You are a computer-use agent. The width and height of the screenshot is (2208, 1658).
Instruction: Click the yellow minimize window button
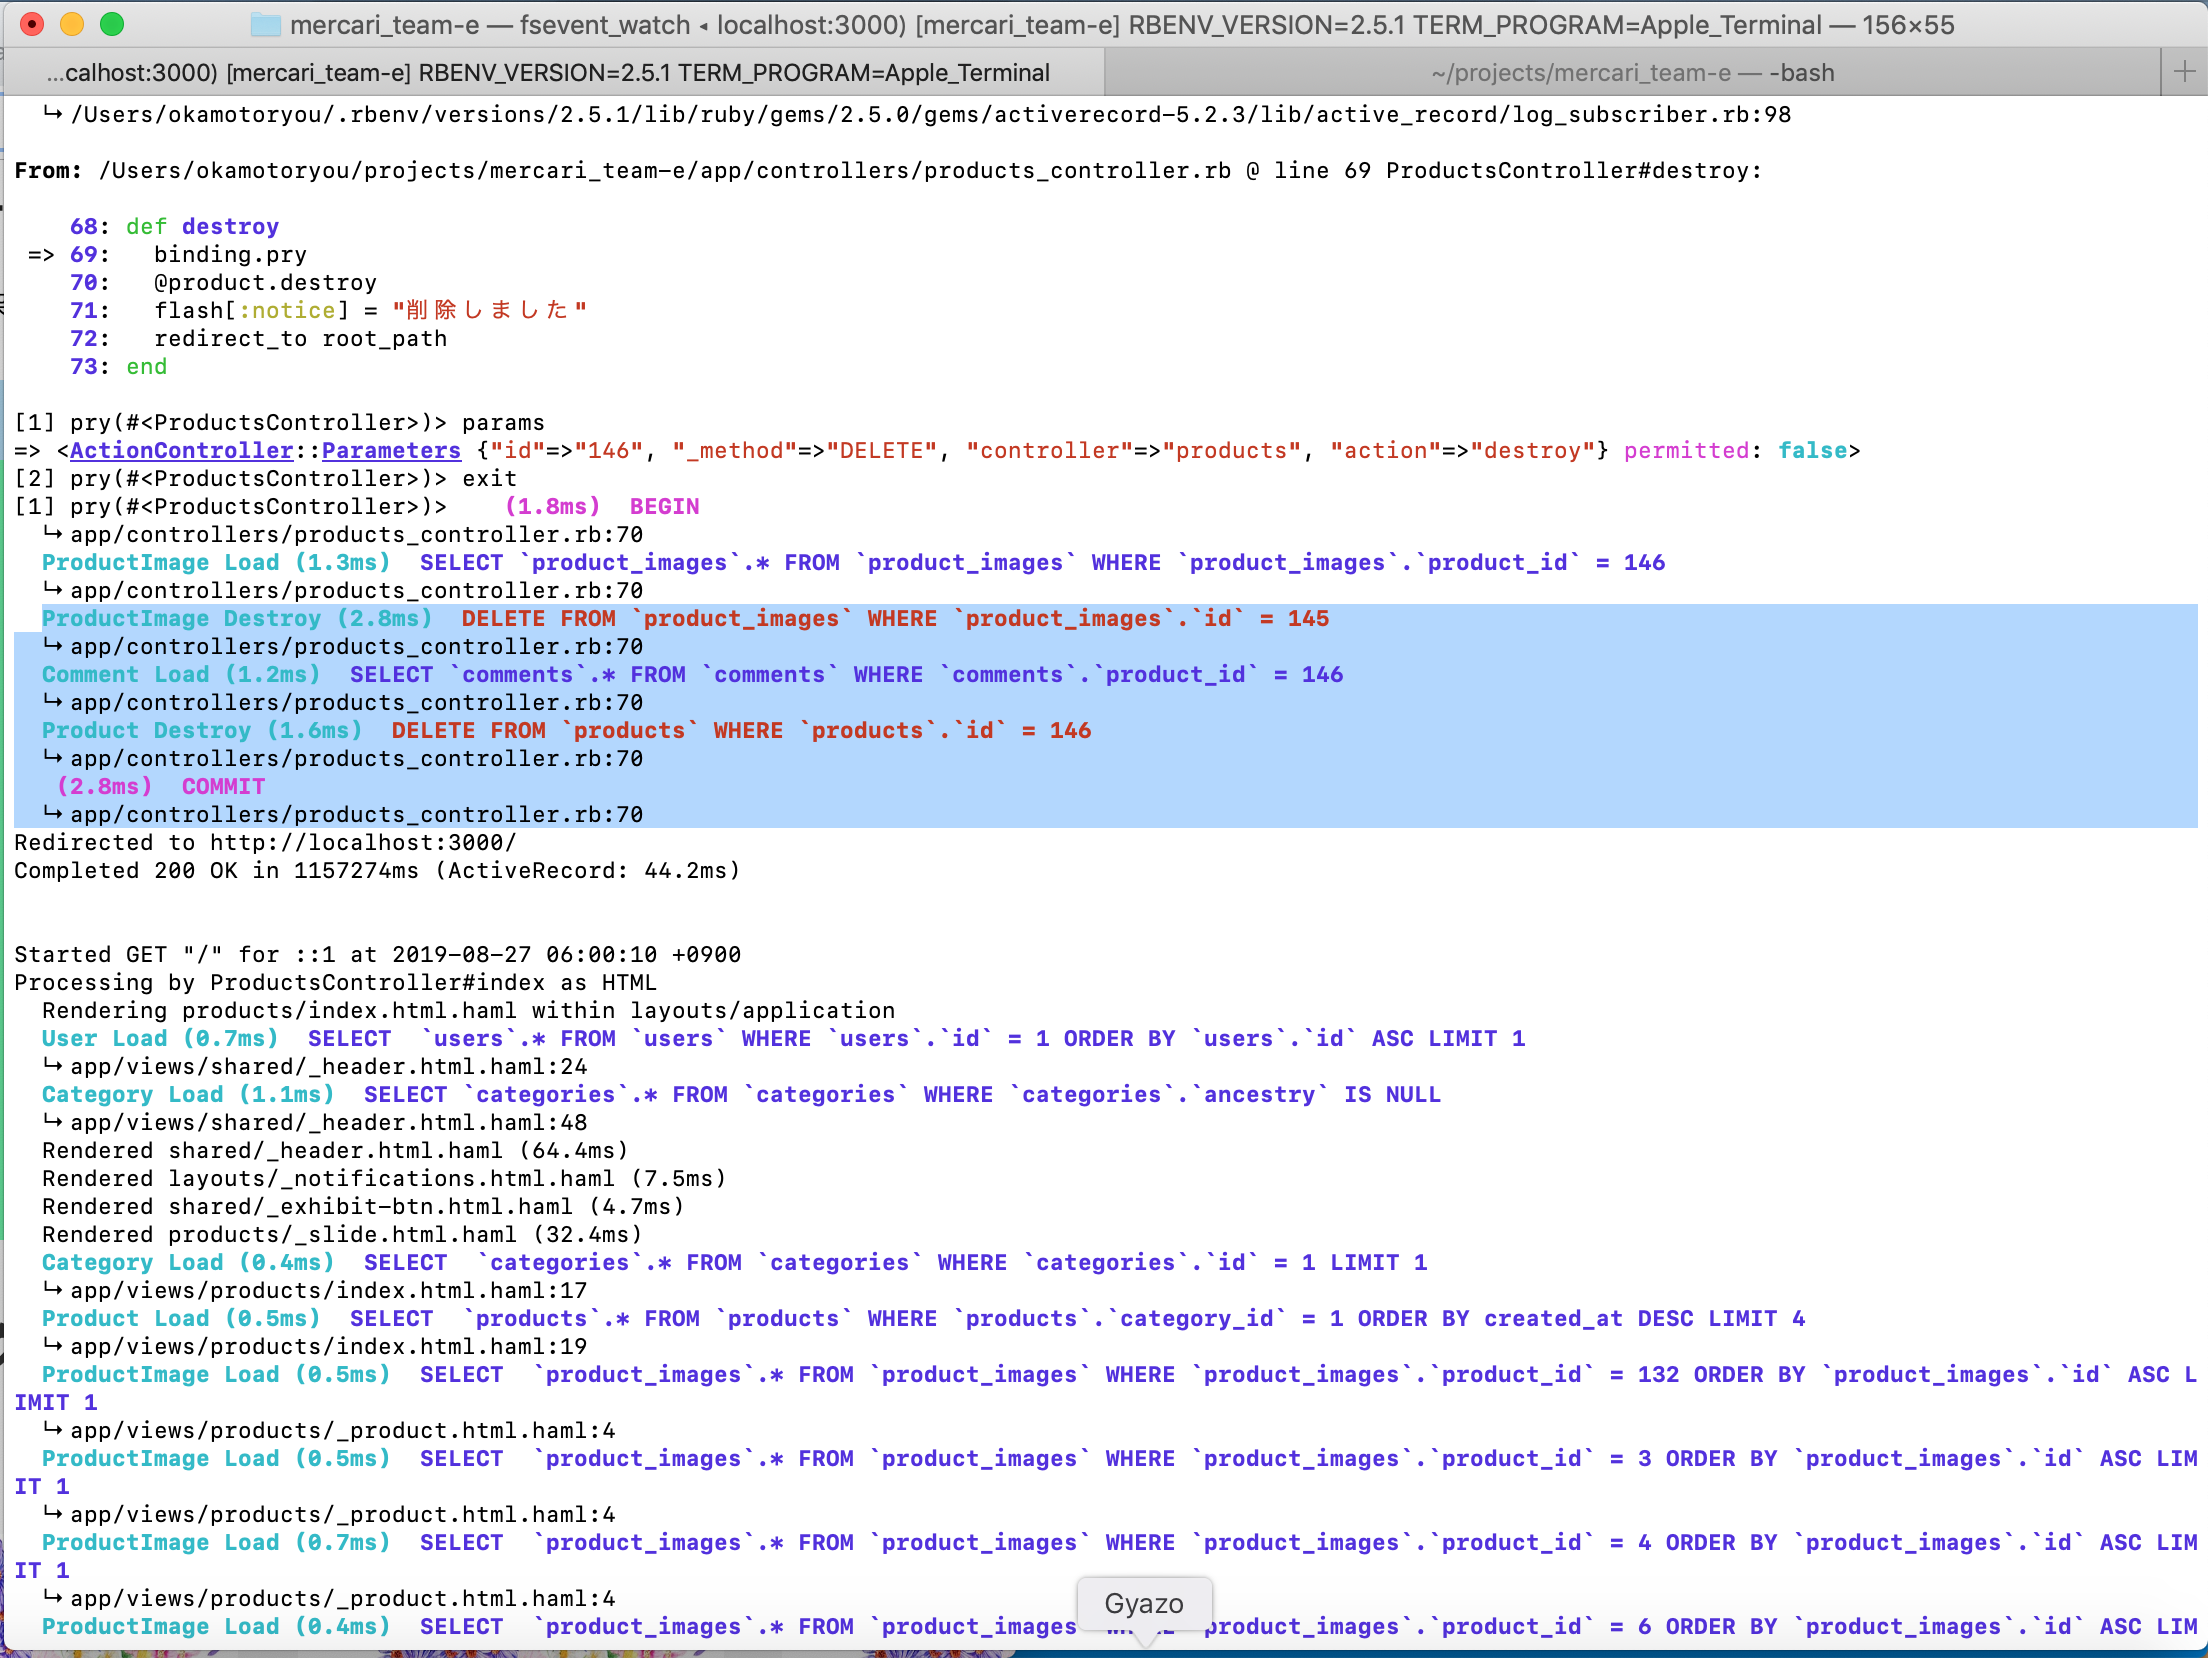click(x=72, y=24)
